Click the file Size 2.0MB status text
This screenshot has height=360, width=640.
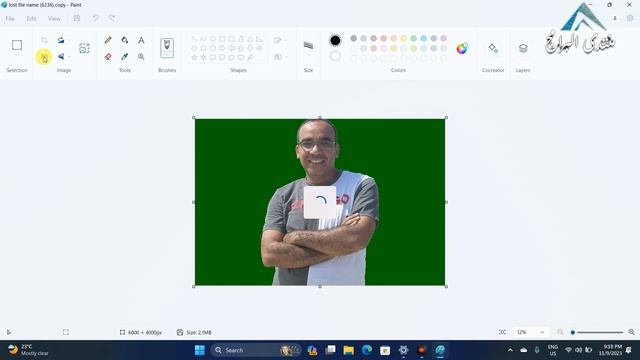coord(199,332)
